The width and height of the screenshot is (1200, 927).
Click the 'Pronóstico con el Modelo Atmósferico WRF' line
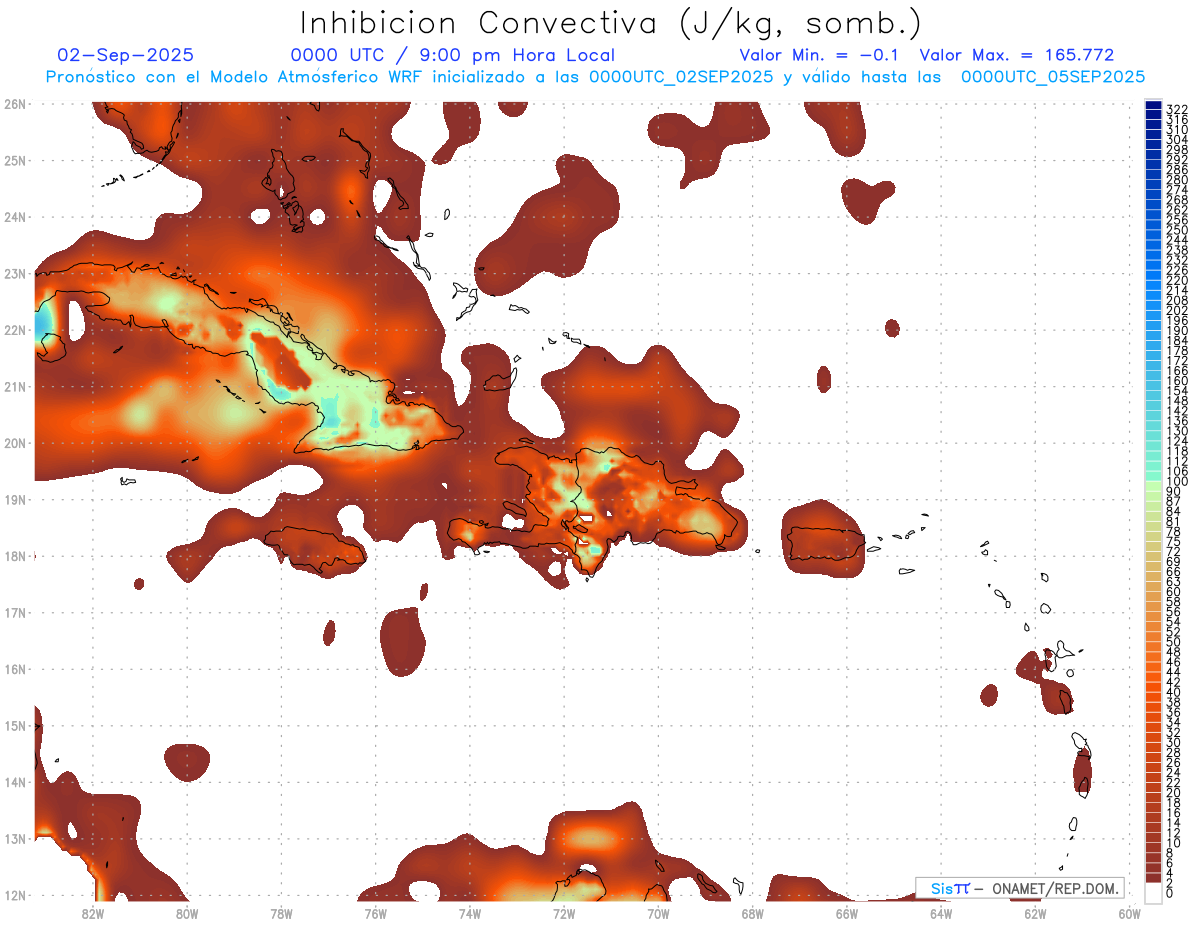596,77
